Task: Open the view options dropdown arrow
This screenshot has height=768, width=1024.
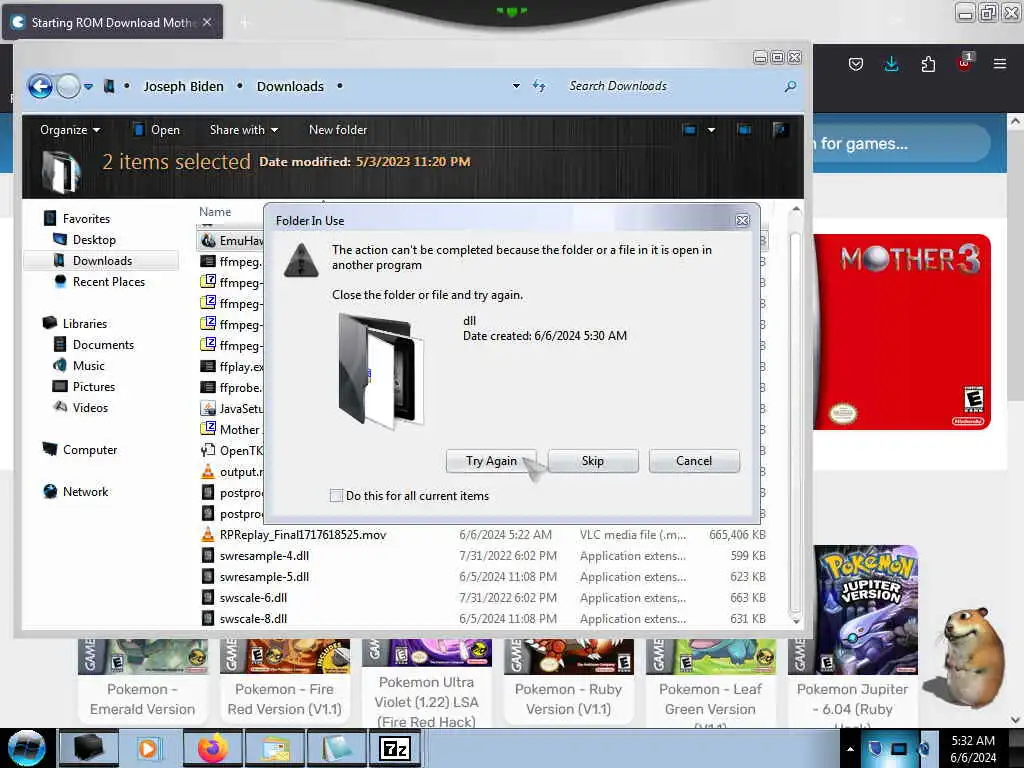Action: click(711, 130)
